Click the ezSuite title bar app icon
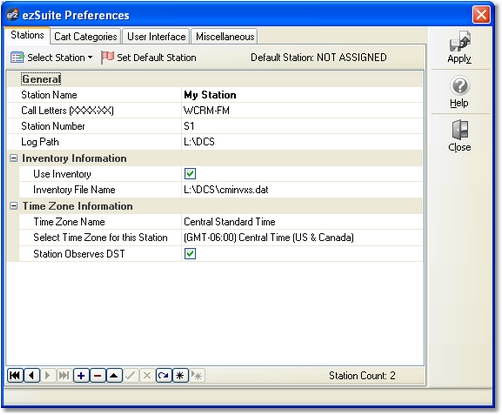This screenshot has width=502, height=415. click(x=13, y=15)
